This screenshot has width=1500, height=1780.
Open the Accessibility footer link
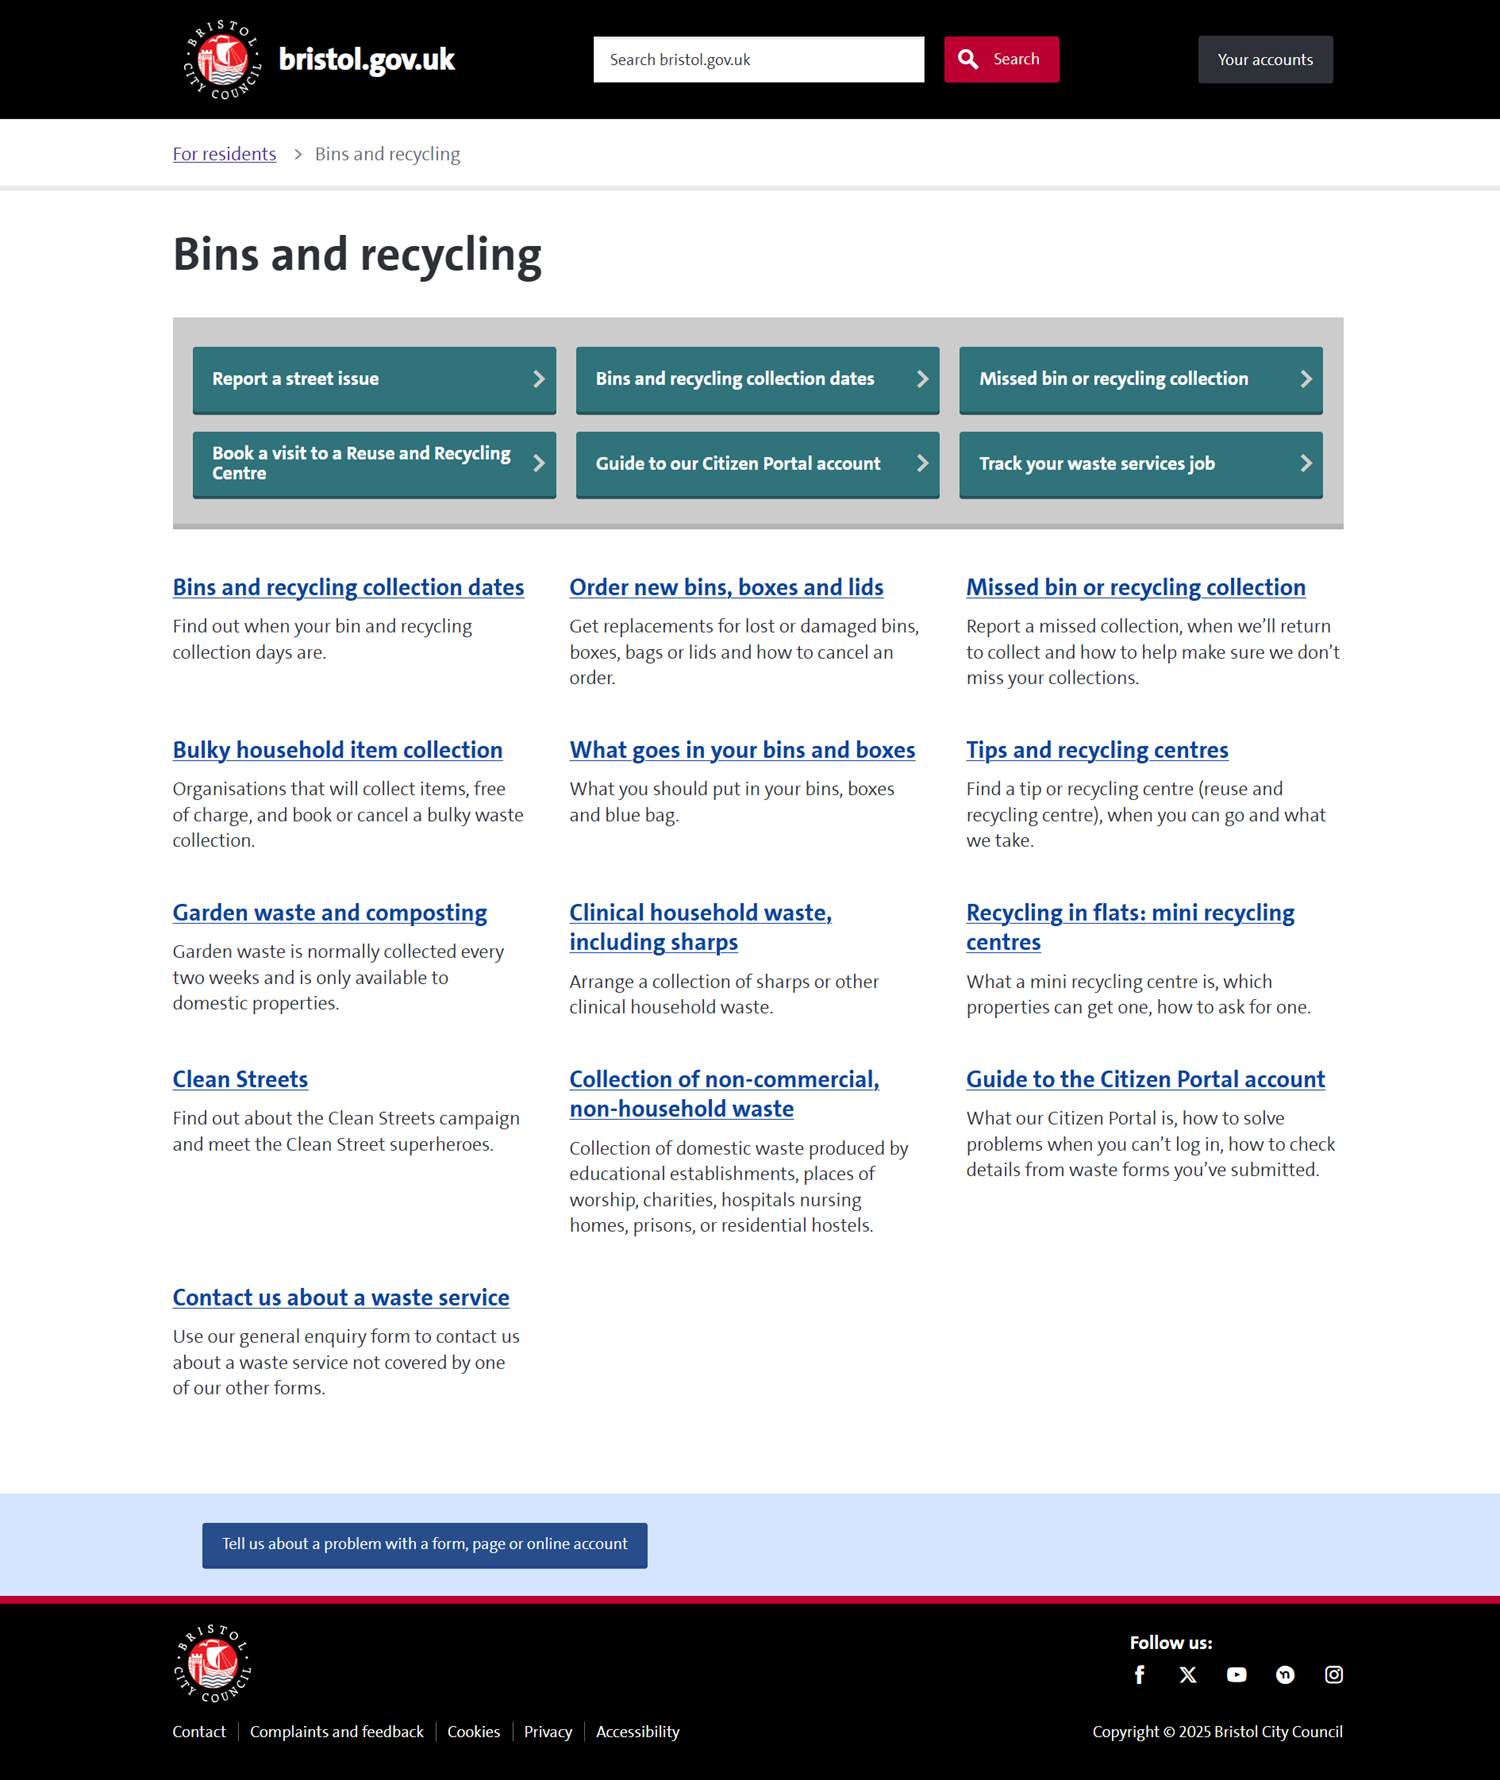point(637,1731)
